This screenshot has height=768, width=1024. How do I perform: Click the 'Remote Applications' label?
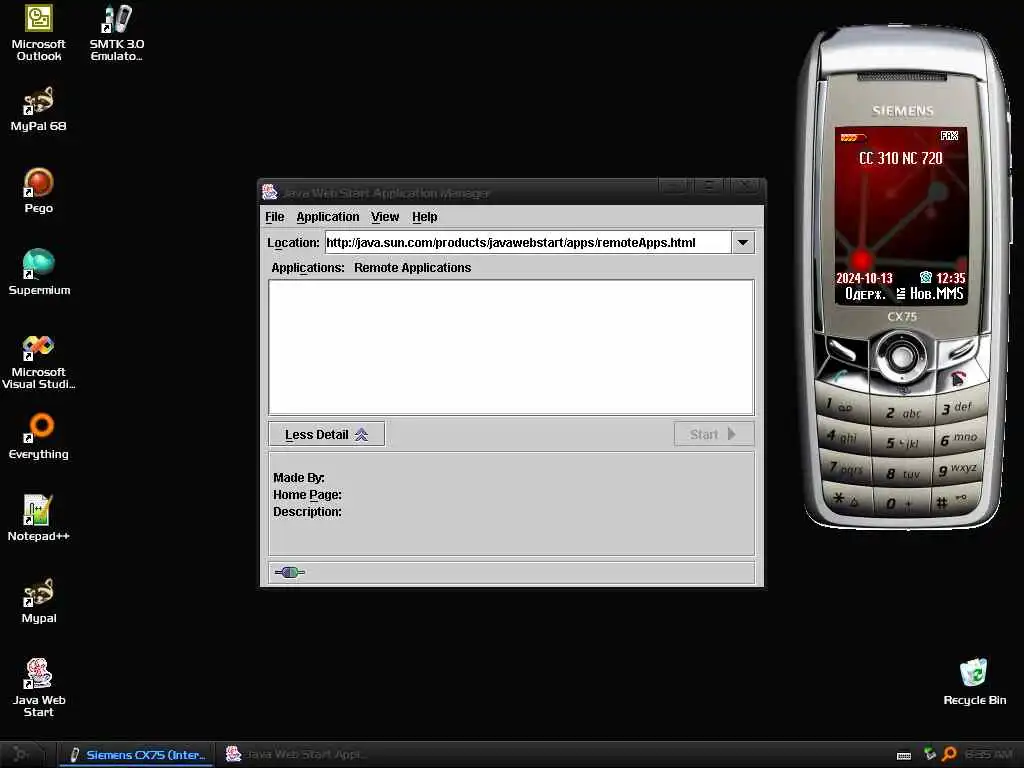coord(412,268)
